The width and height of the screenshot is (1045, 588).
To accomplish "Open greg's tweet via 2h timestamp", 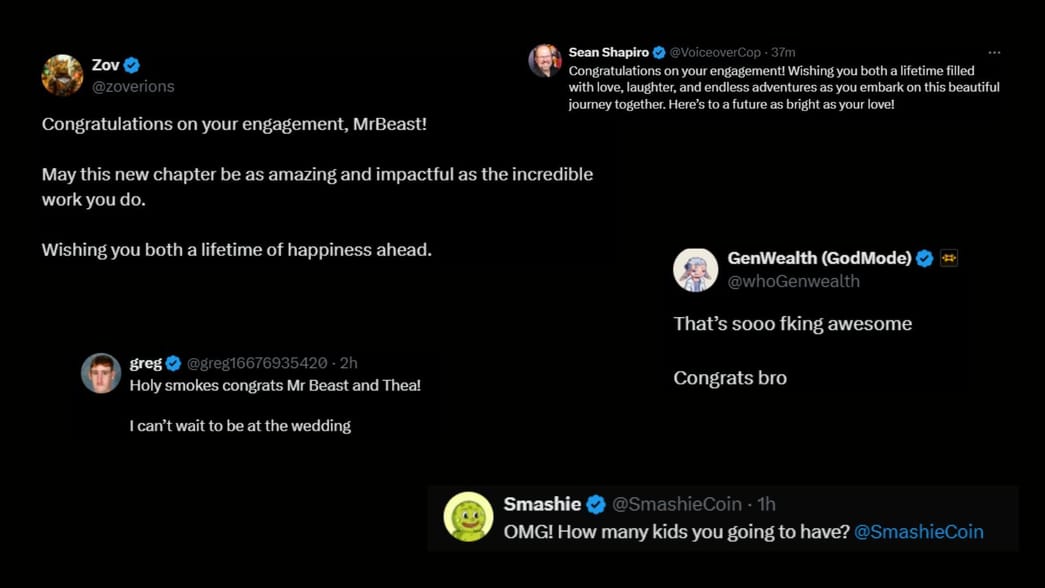I will (x=349, y=363).
